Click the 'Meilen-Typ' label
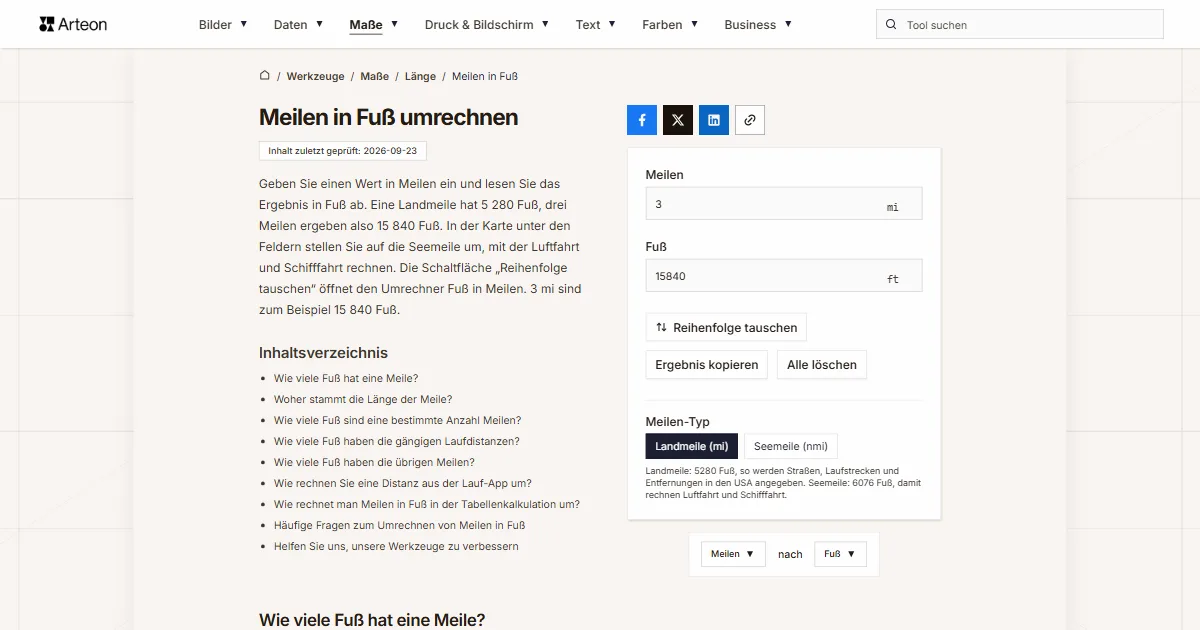 point(678,422)
